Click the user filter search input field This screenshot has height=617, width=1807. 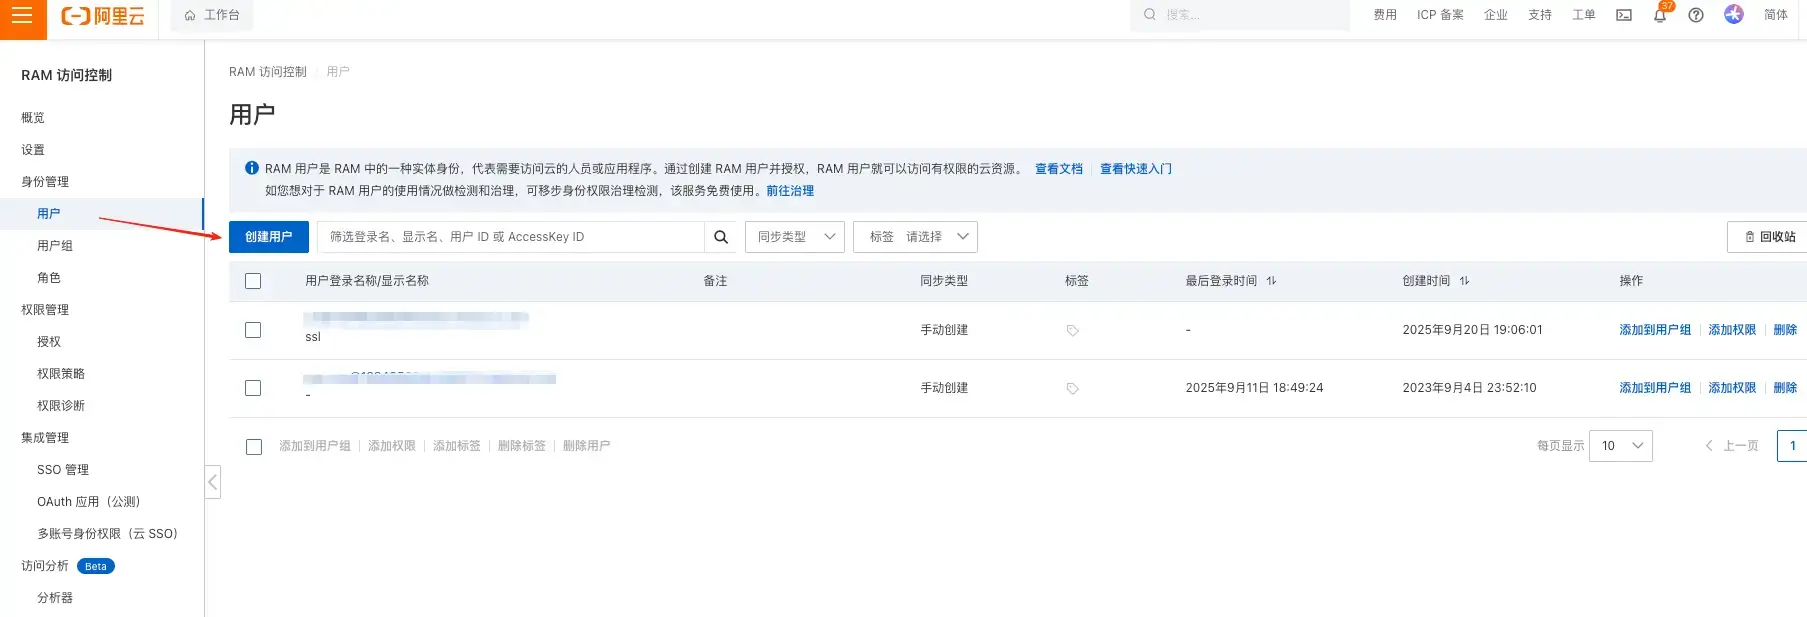(x=510, y=237)
